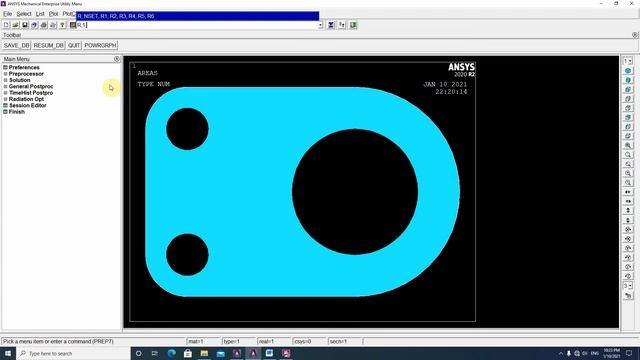The image size is (640, 360).
Task: Open the command history dropdown arrow
Action: click(320, 25)
